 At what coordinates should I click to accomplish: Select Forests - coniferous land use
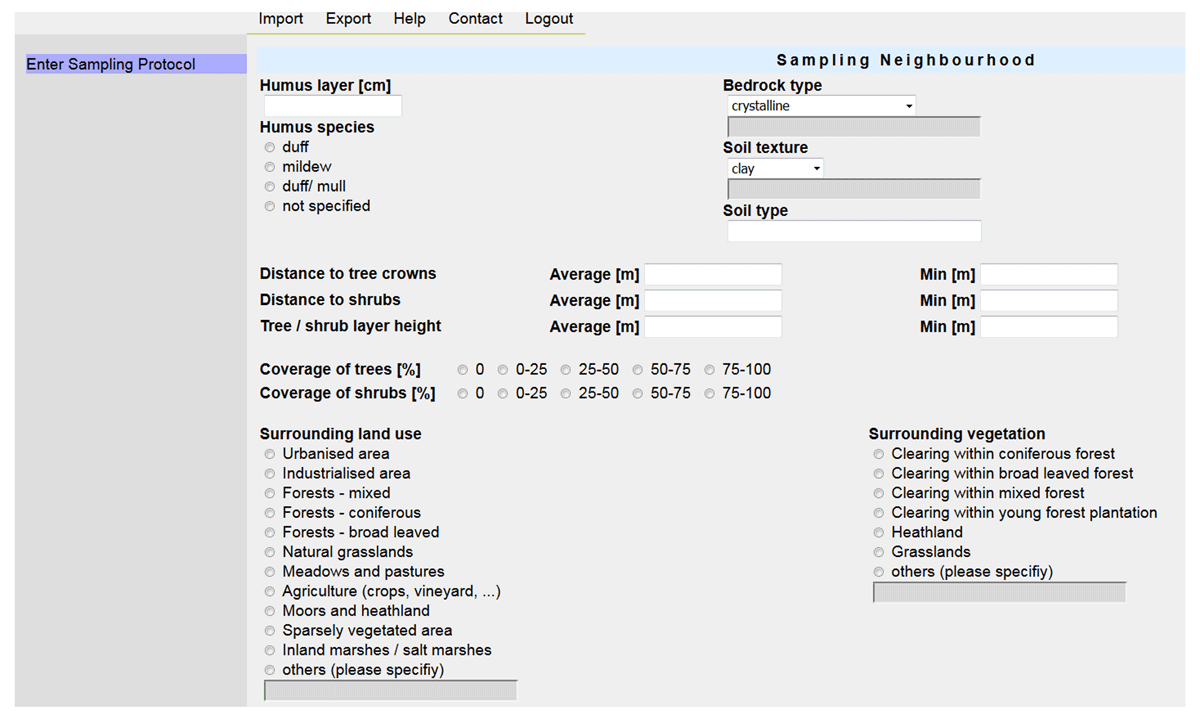pos(270,514)
